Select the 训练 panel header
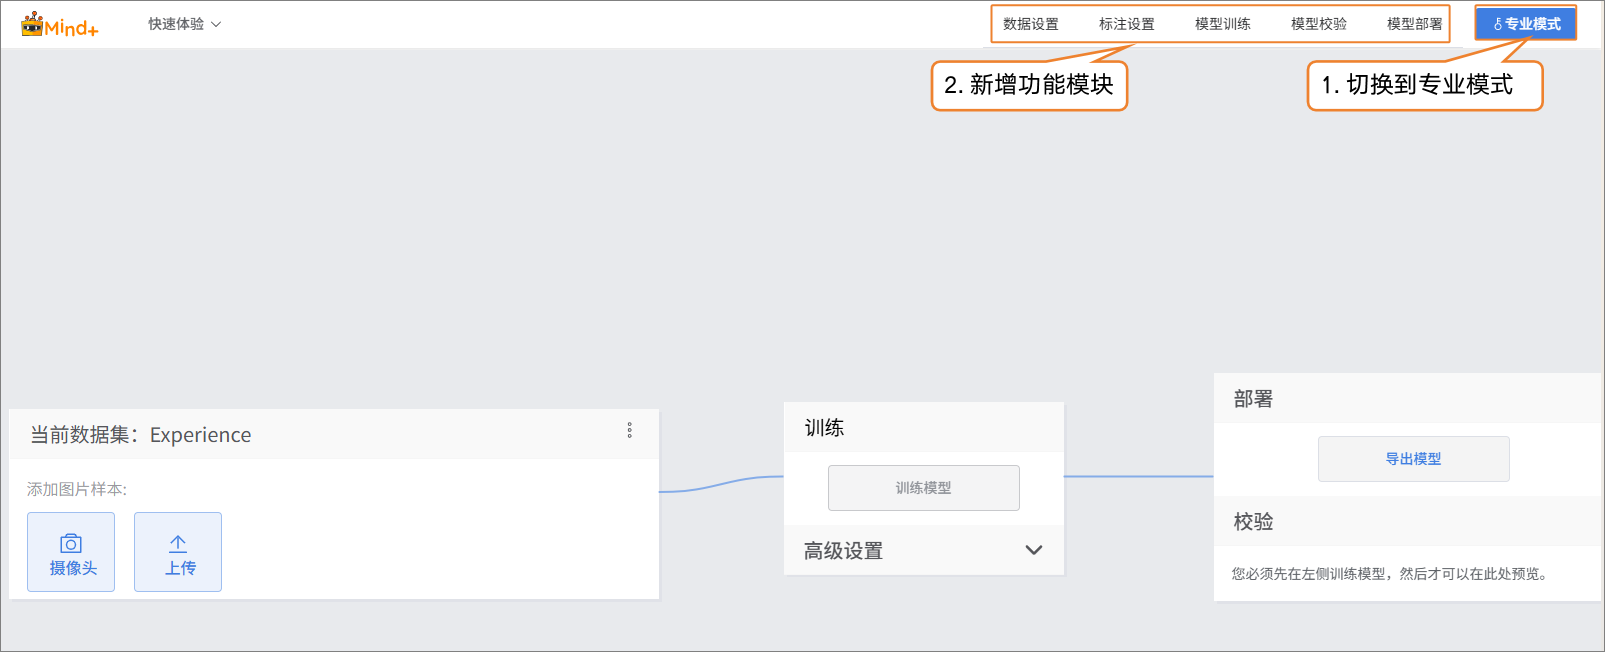Image resolution: width=1605 pixels, height=652 pixels. [x=824, y=428]
